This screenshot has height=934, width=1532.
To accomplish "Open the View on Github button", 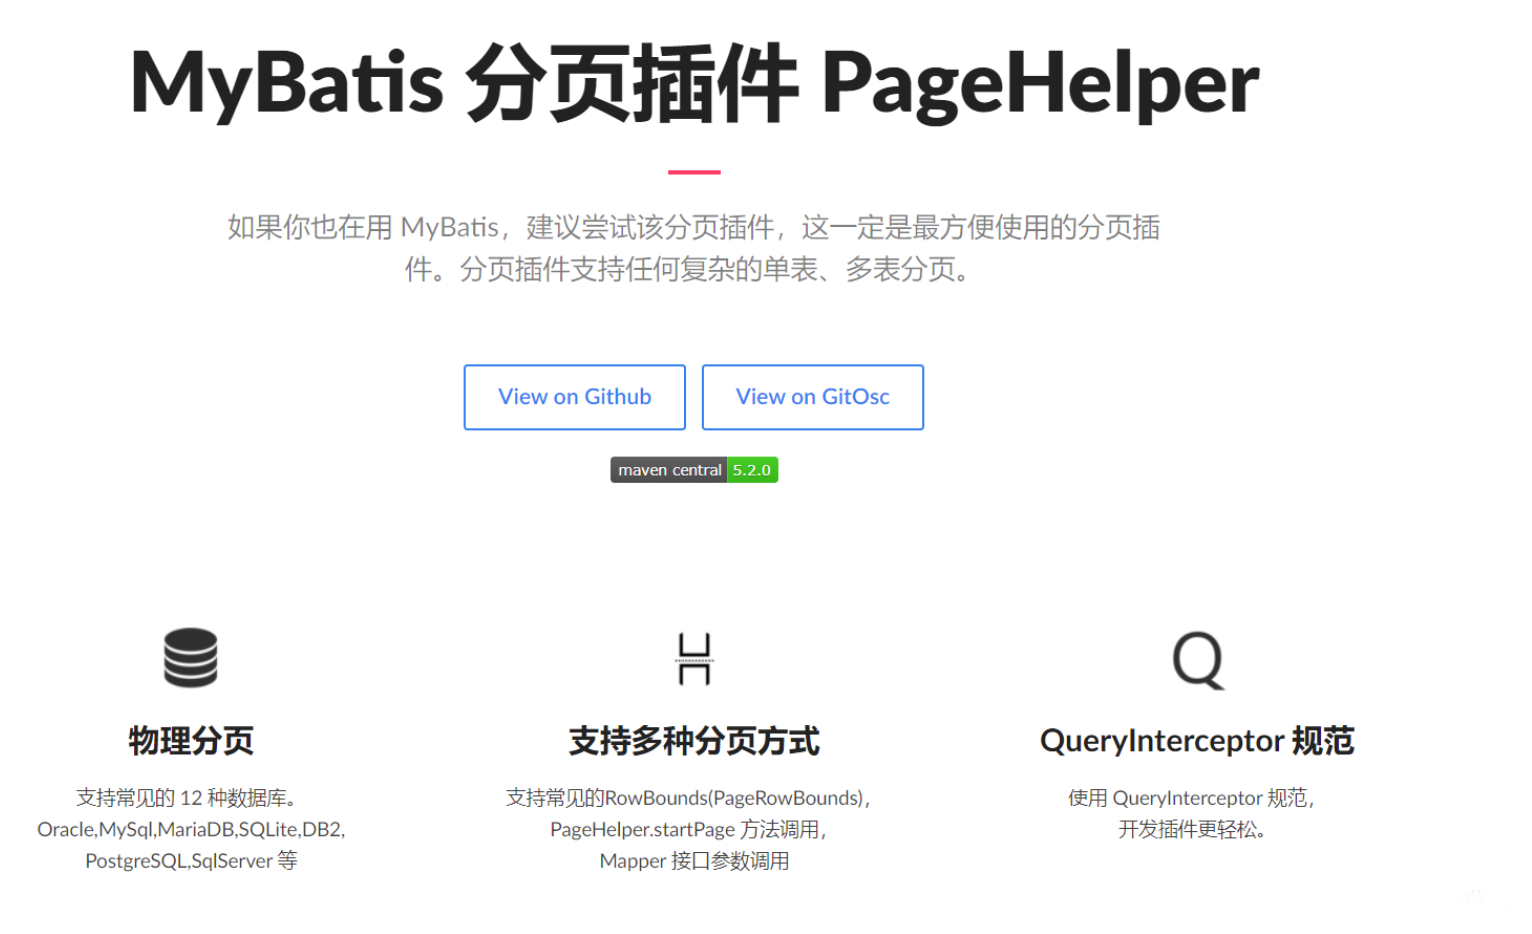I will coord(574,397).
